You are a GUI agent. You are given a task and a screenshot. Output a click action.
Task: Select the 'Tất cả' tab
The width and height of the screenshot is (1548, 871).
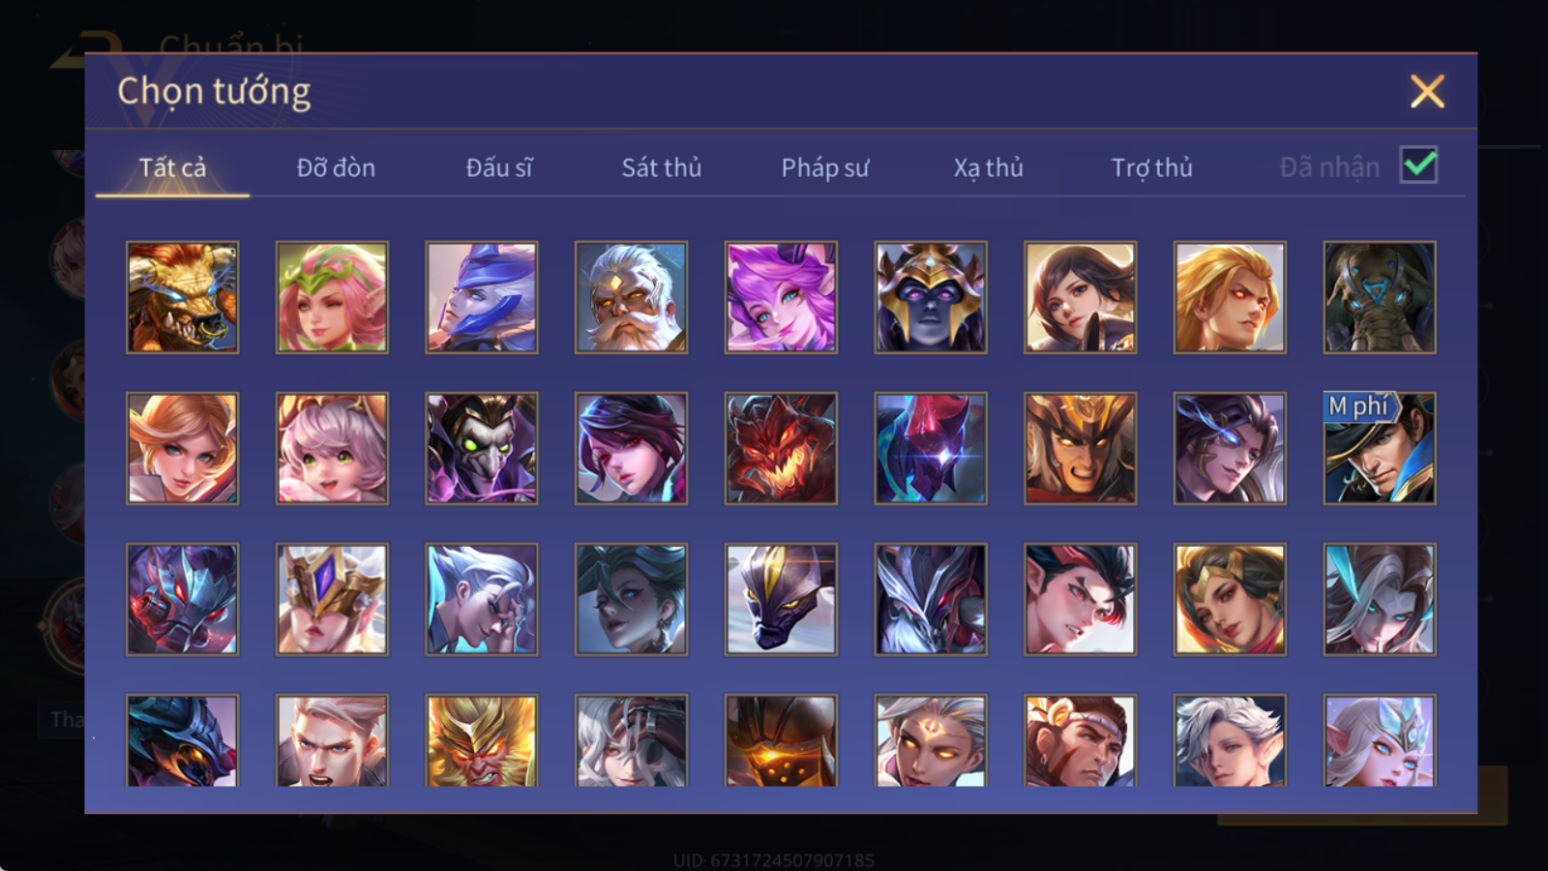[172, 167]
